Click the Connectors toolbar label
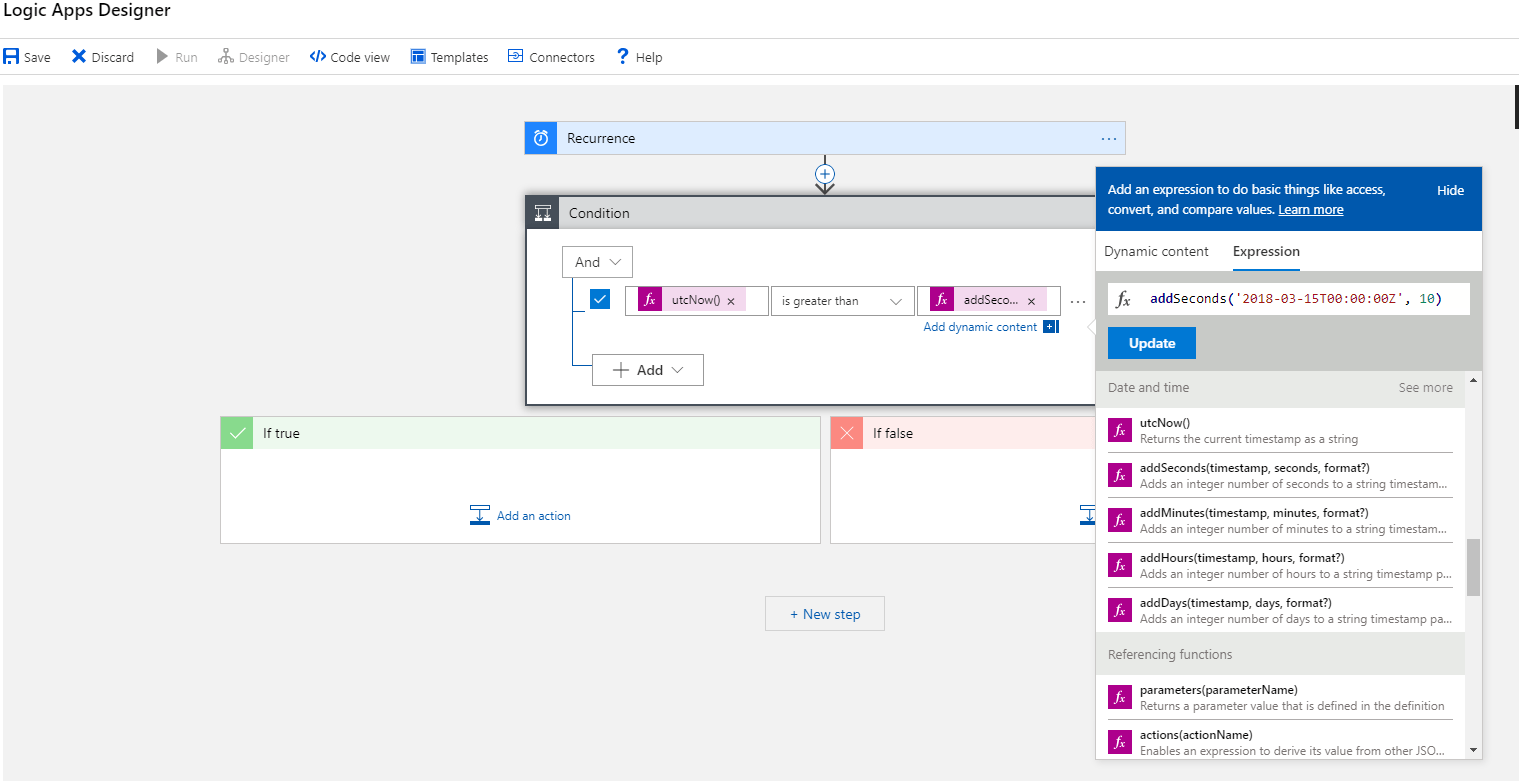The width and height of the screenshot is (1519, 781). 562,58
